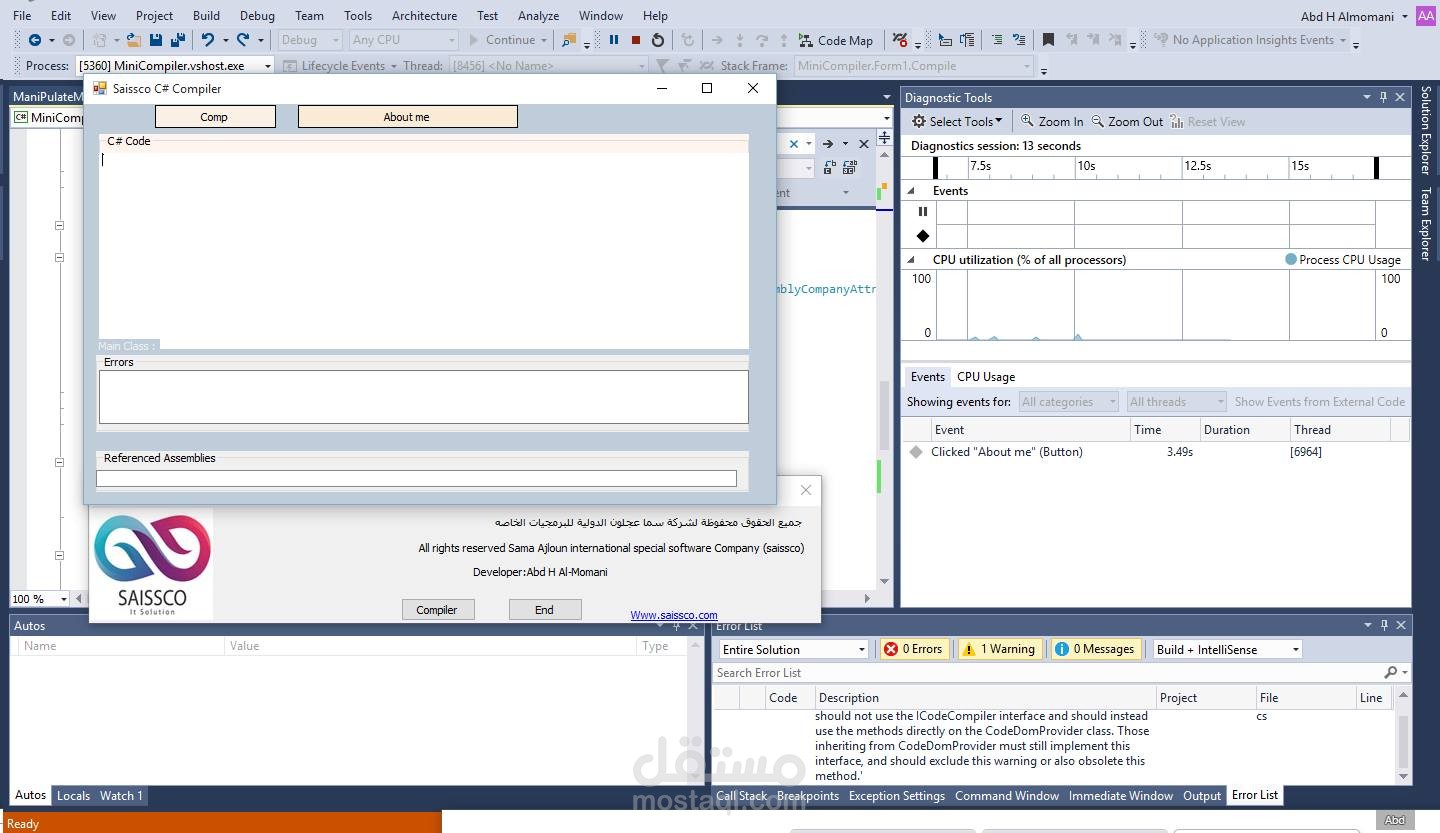Image resolution: width=1440 pixels, height=833 pixels.
Task: Open the Architecture menu
Action: (x=424, y=15)
